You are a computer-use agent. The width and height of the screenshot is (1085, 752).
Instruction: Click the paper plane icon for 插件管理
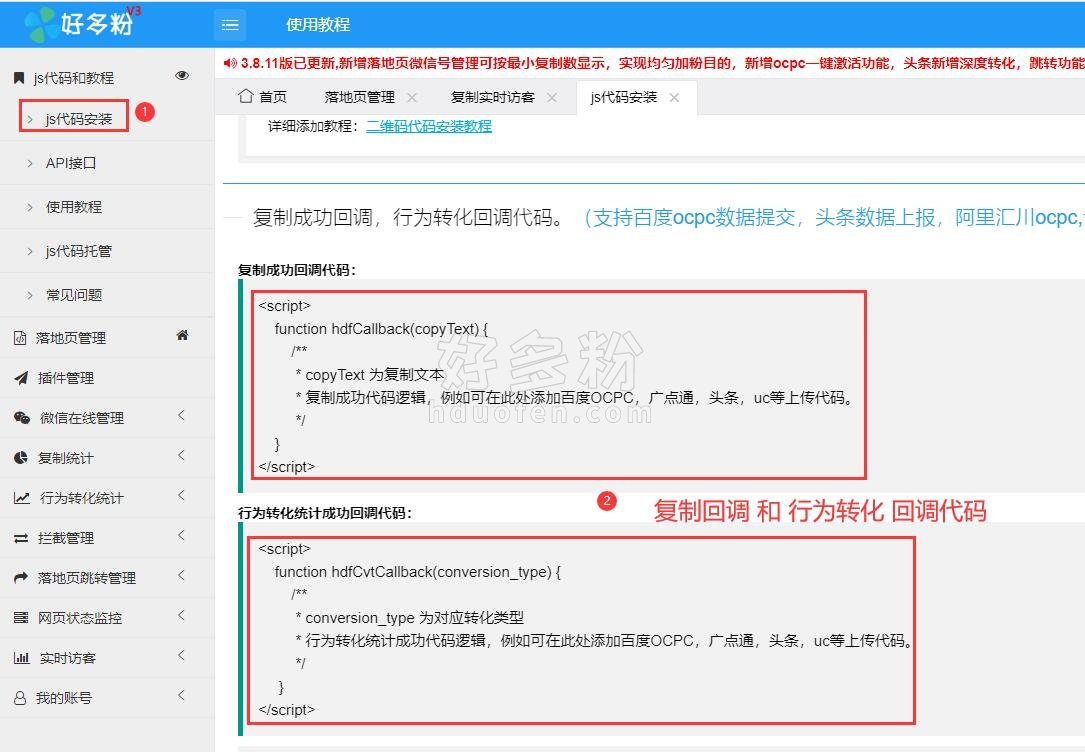(x=21, y=378)
